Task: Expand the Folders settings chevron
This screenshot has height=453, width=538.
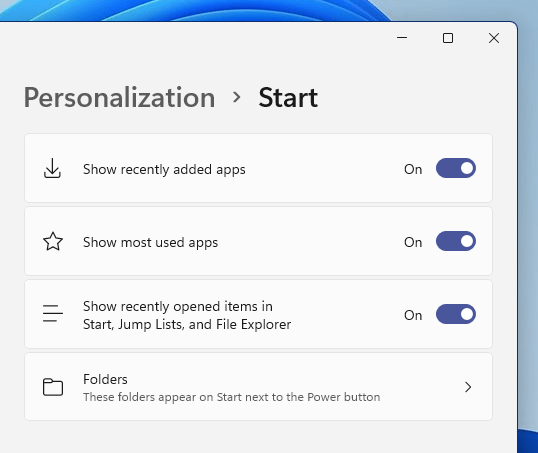Action: [x=468, y=387]
